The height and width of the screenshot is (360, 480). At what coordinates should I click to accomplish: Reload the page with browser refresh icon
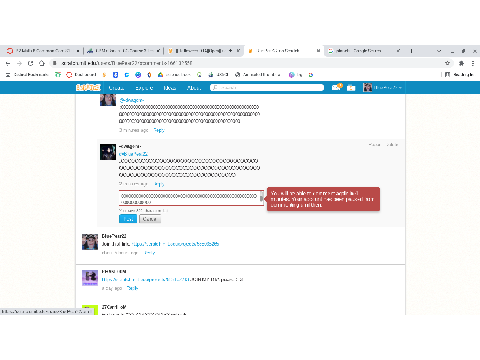[x=30, y=63]
